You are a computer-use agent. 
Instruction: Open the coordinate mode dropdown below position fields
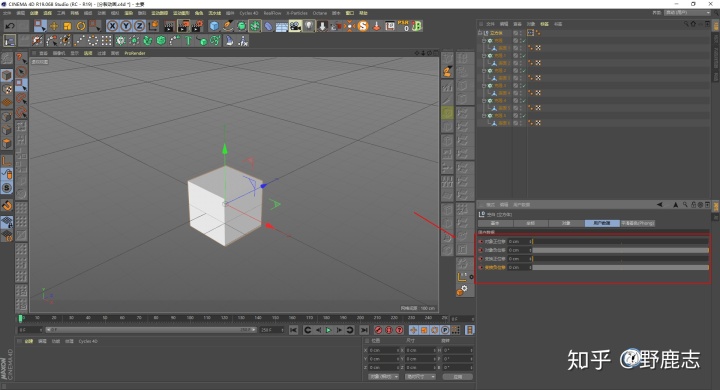[x=384, y=377]
